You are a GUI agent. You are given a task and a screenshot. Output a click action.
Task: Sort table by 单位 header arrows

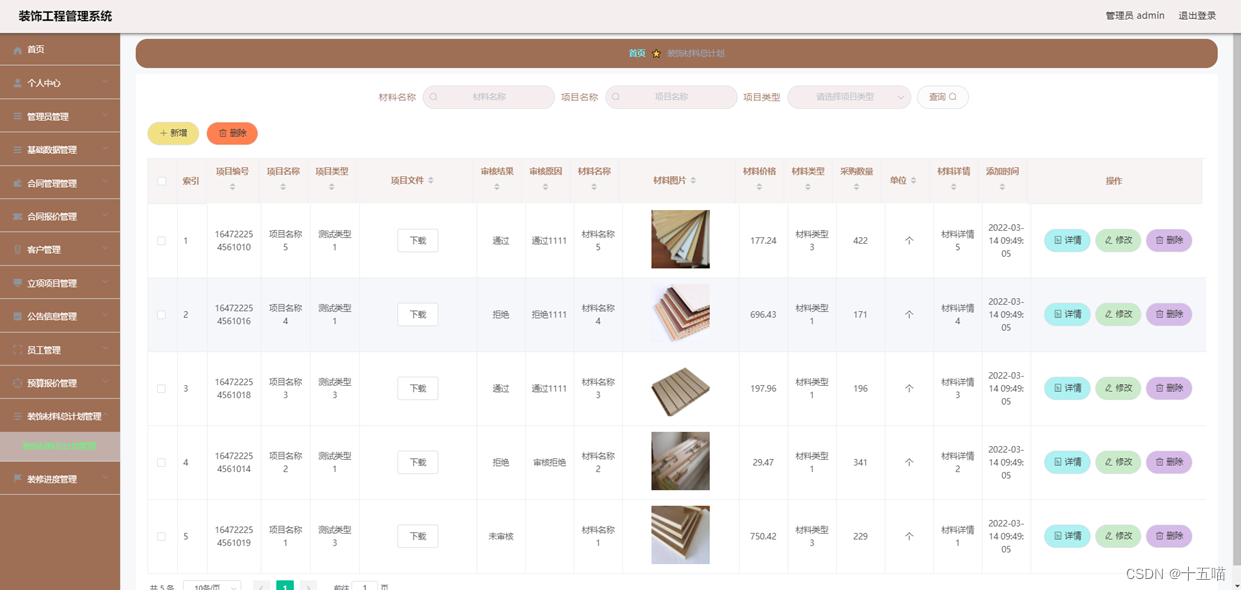coord(914,181)
